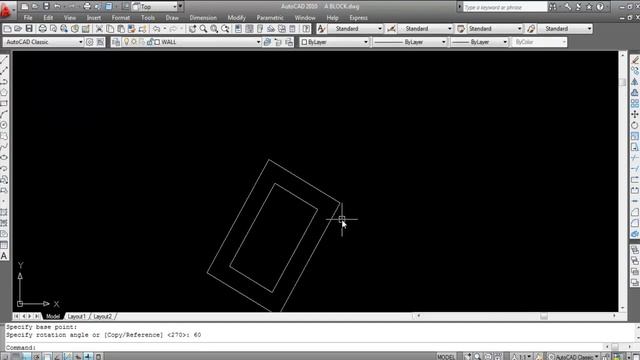Click the New drawing icon in standard toolbar
This screenshot has height=360, width=640.
point(7,29)
